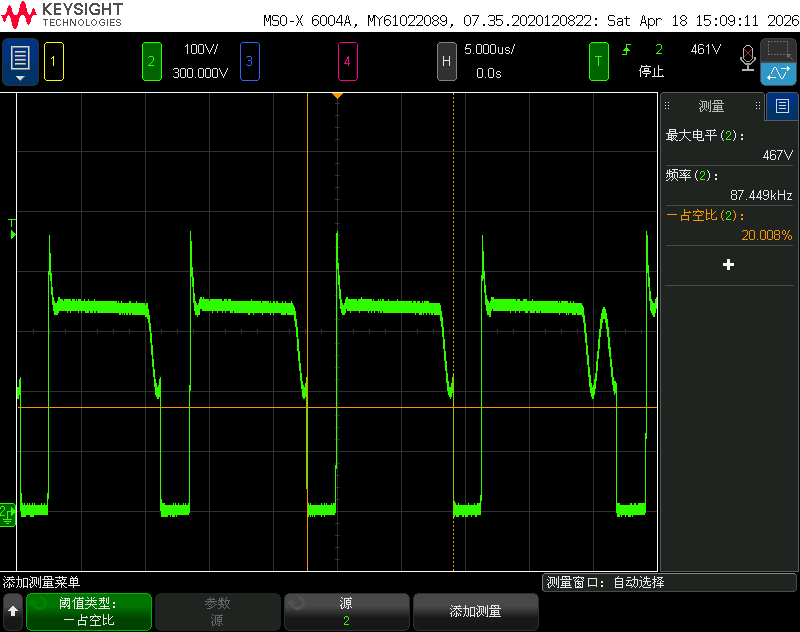The image size is (800, 632).
Task: Open the Trigger T settings button
Action: pos(598,62)
